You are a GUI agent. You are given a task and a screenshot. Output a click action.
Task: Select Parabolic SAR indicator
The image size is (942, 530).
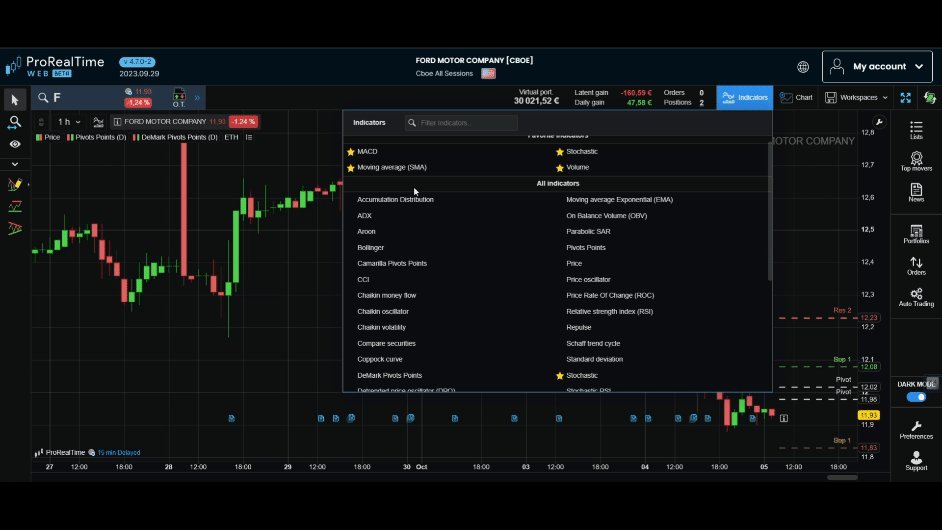(588, 231)
